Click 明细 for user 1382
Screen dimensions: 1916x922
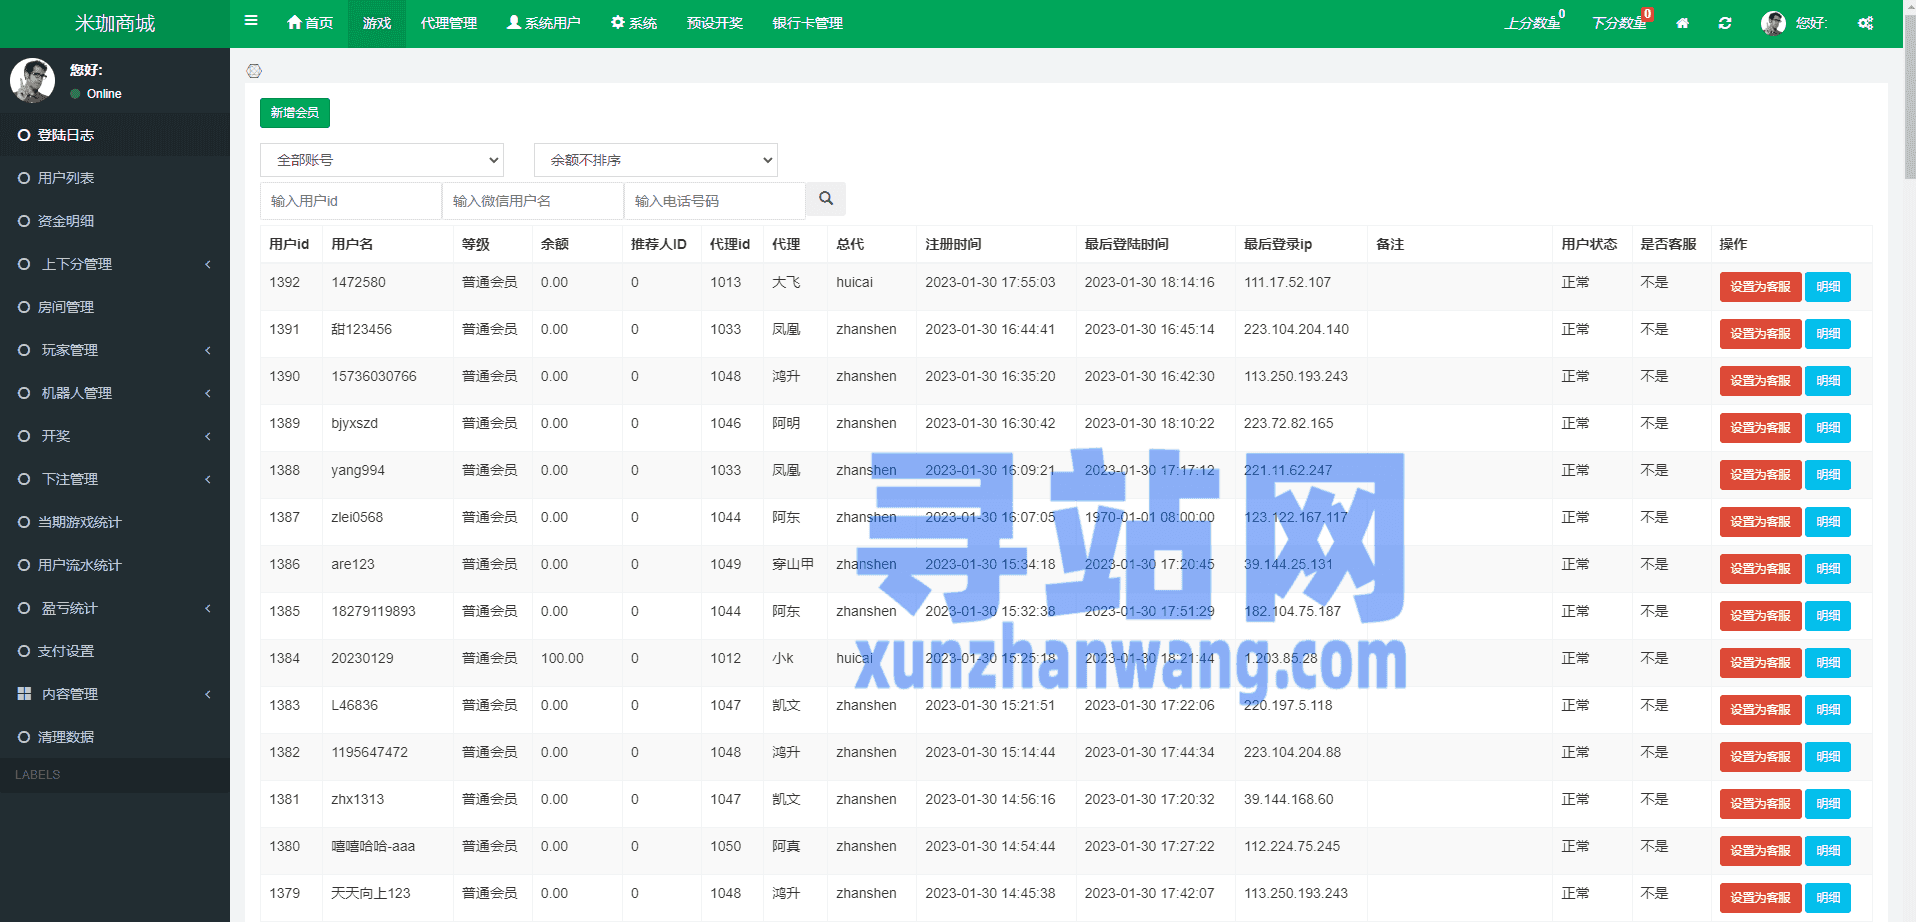click(1828, 757)
